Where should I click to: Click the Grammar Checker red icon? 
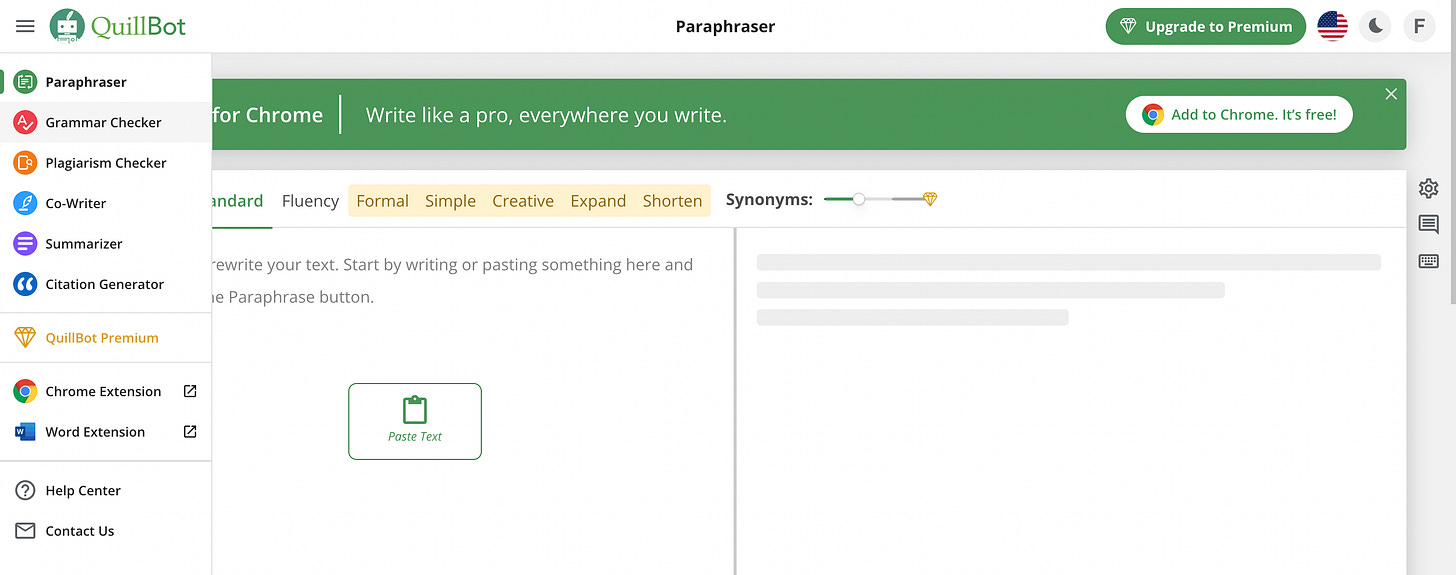pyautogui.click(x=25, y=122)
